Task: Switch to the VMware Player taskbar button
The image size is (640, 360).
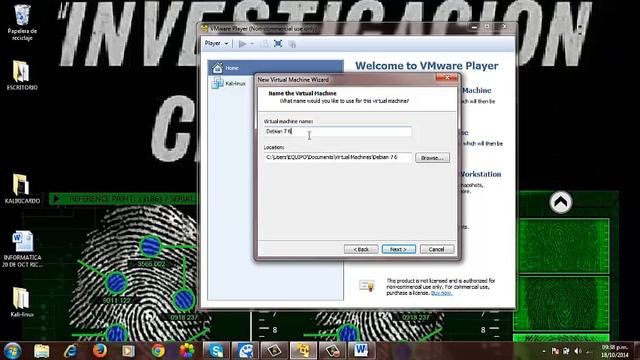Action: click(x=303, y=351)
